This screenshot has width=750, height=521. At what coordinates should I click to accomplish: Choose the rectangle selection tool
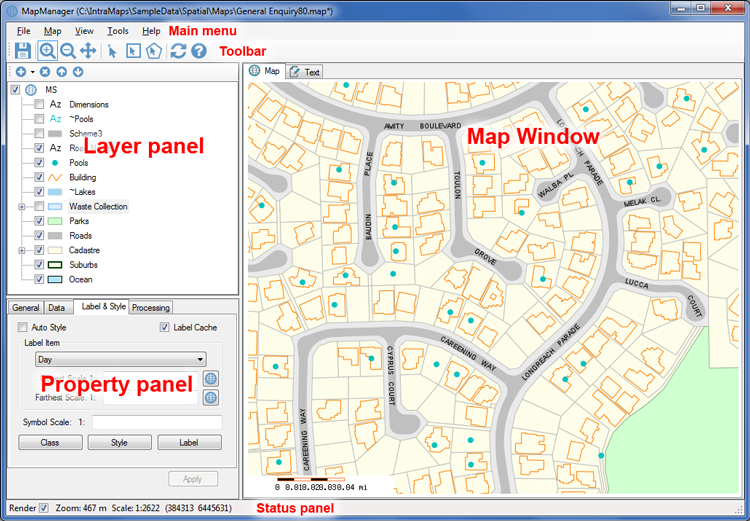[133, 51]
